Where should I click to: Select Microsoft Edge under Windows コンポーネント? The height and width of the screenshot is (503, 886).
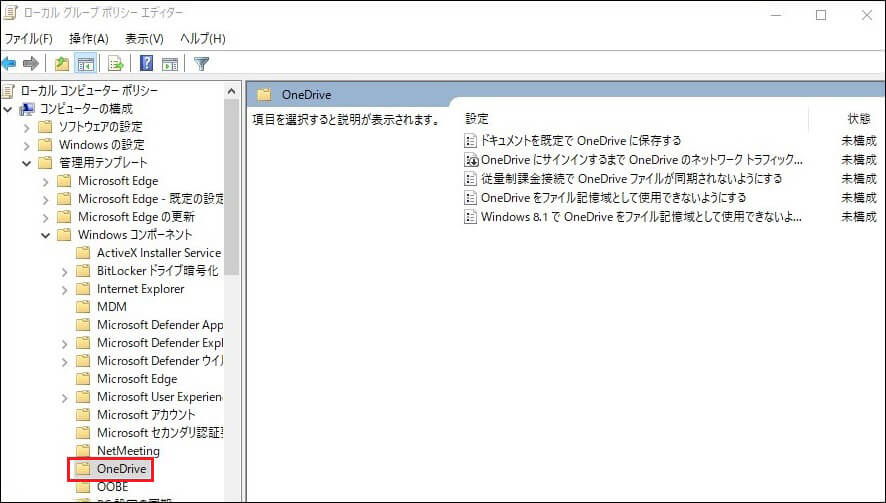(x=137, y=379)
